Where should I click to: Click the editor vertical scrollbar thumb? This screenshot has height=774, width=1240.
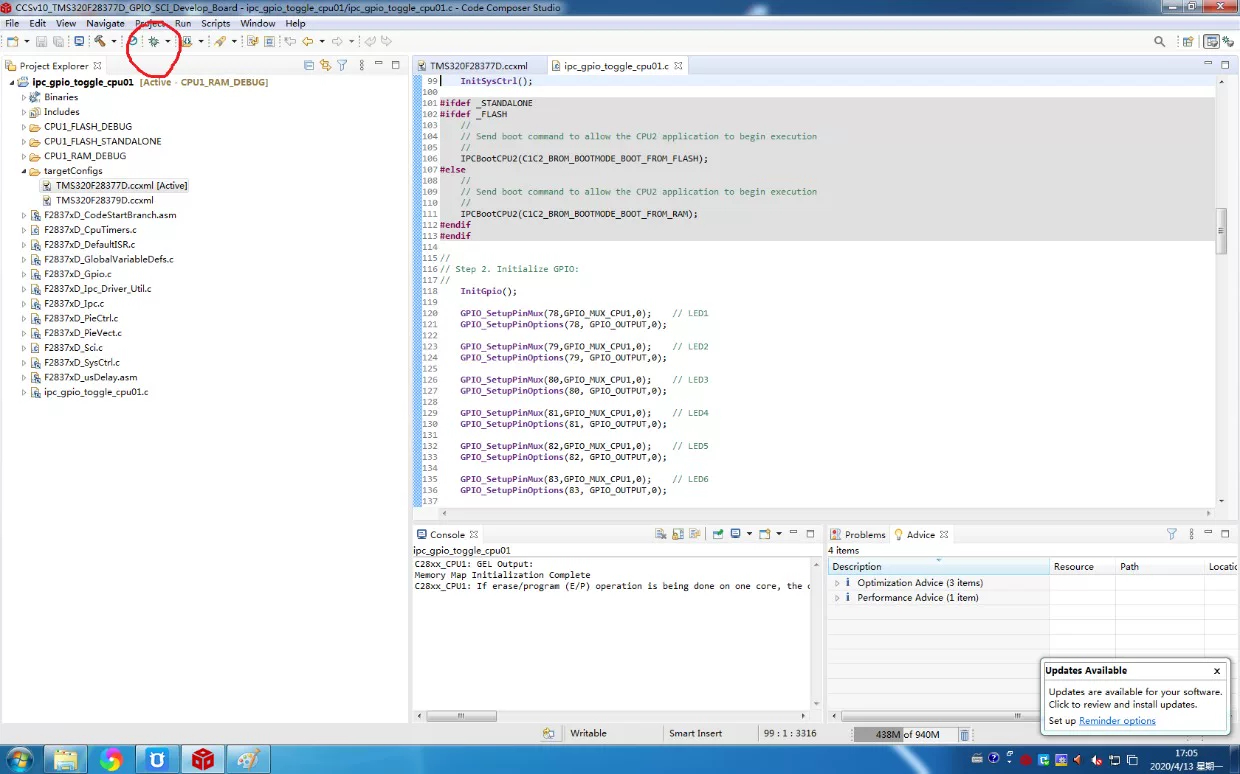pyautogui.click(x=1221, y=231)
